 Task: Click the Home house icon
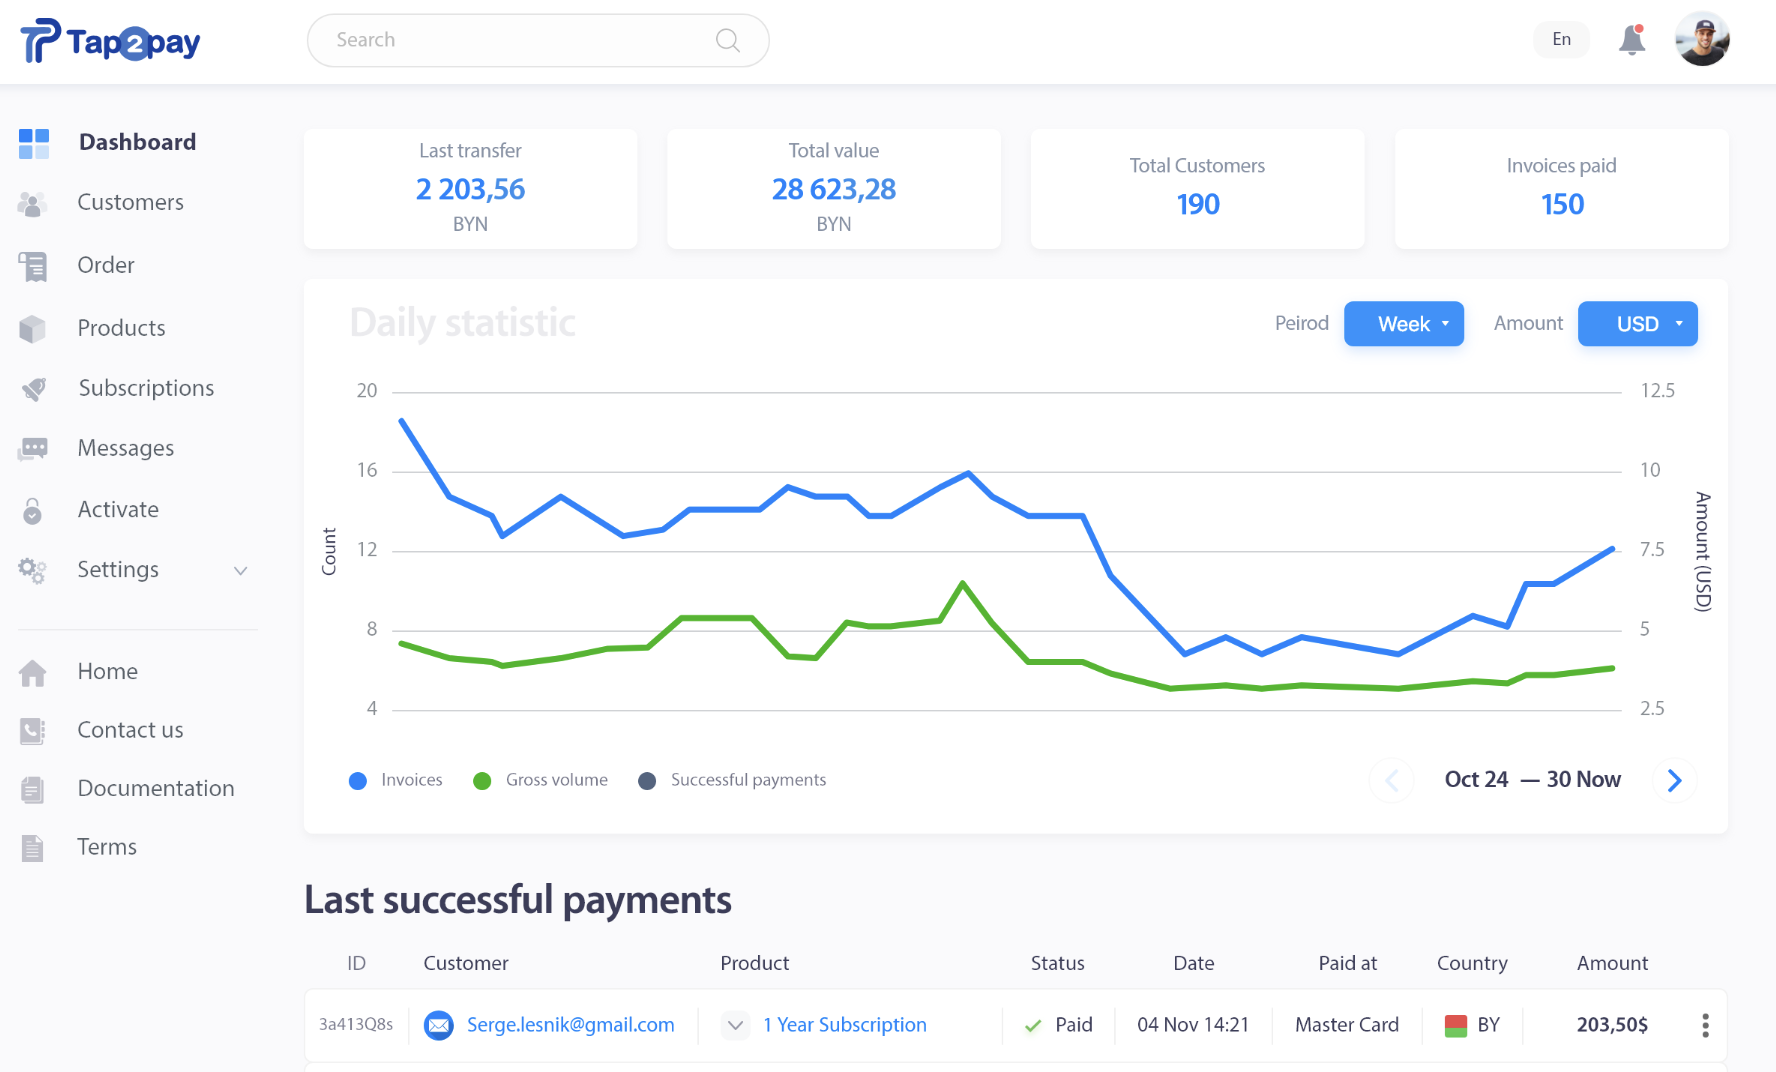33,672
